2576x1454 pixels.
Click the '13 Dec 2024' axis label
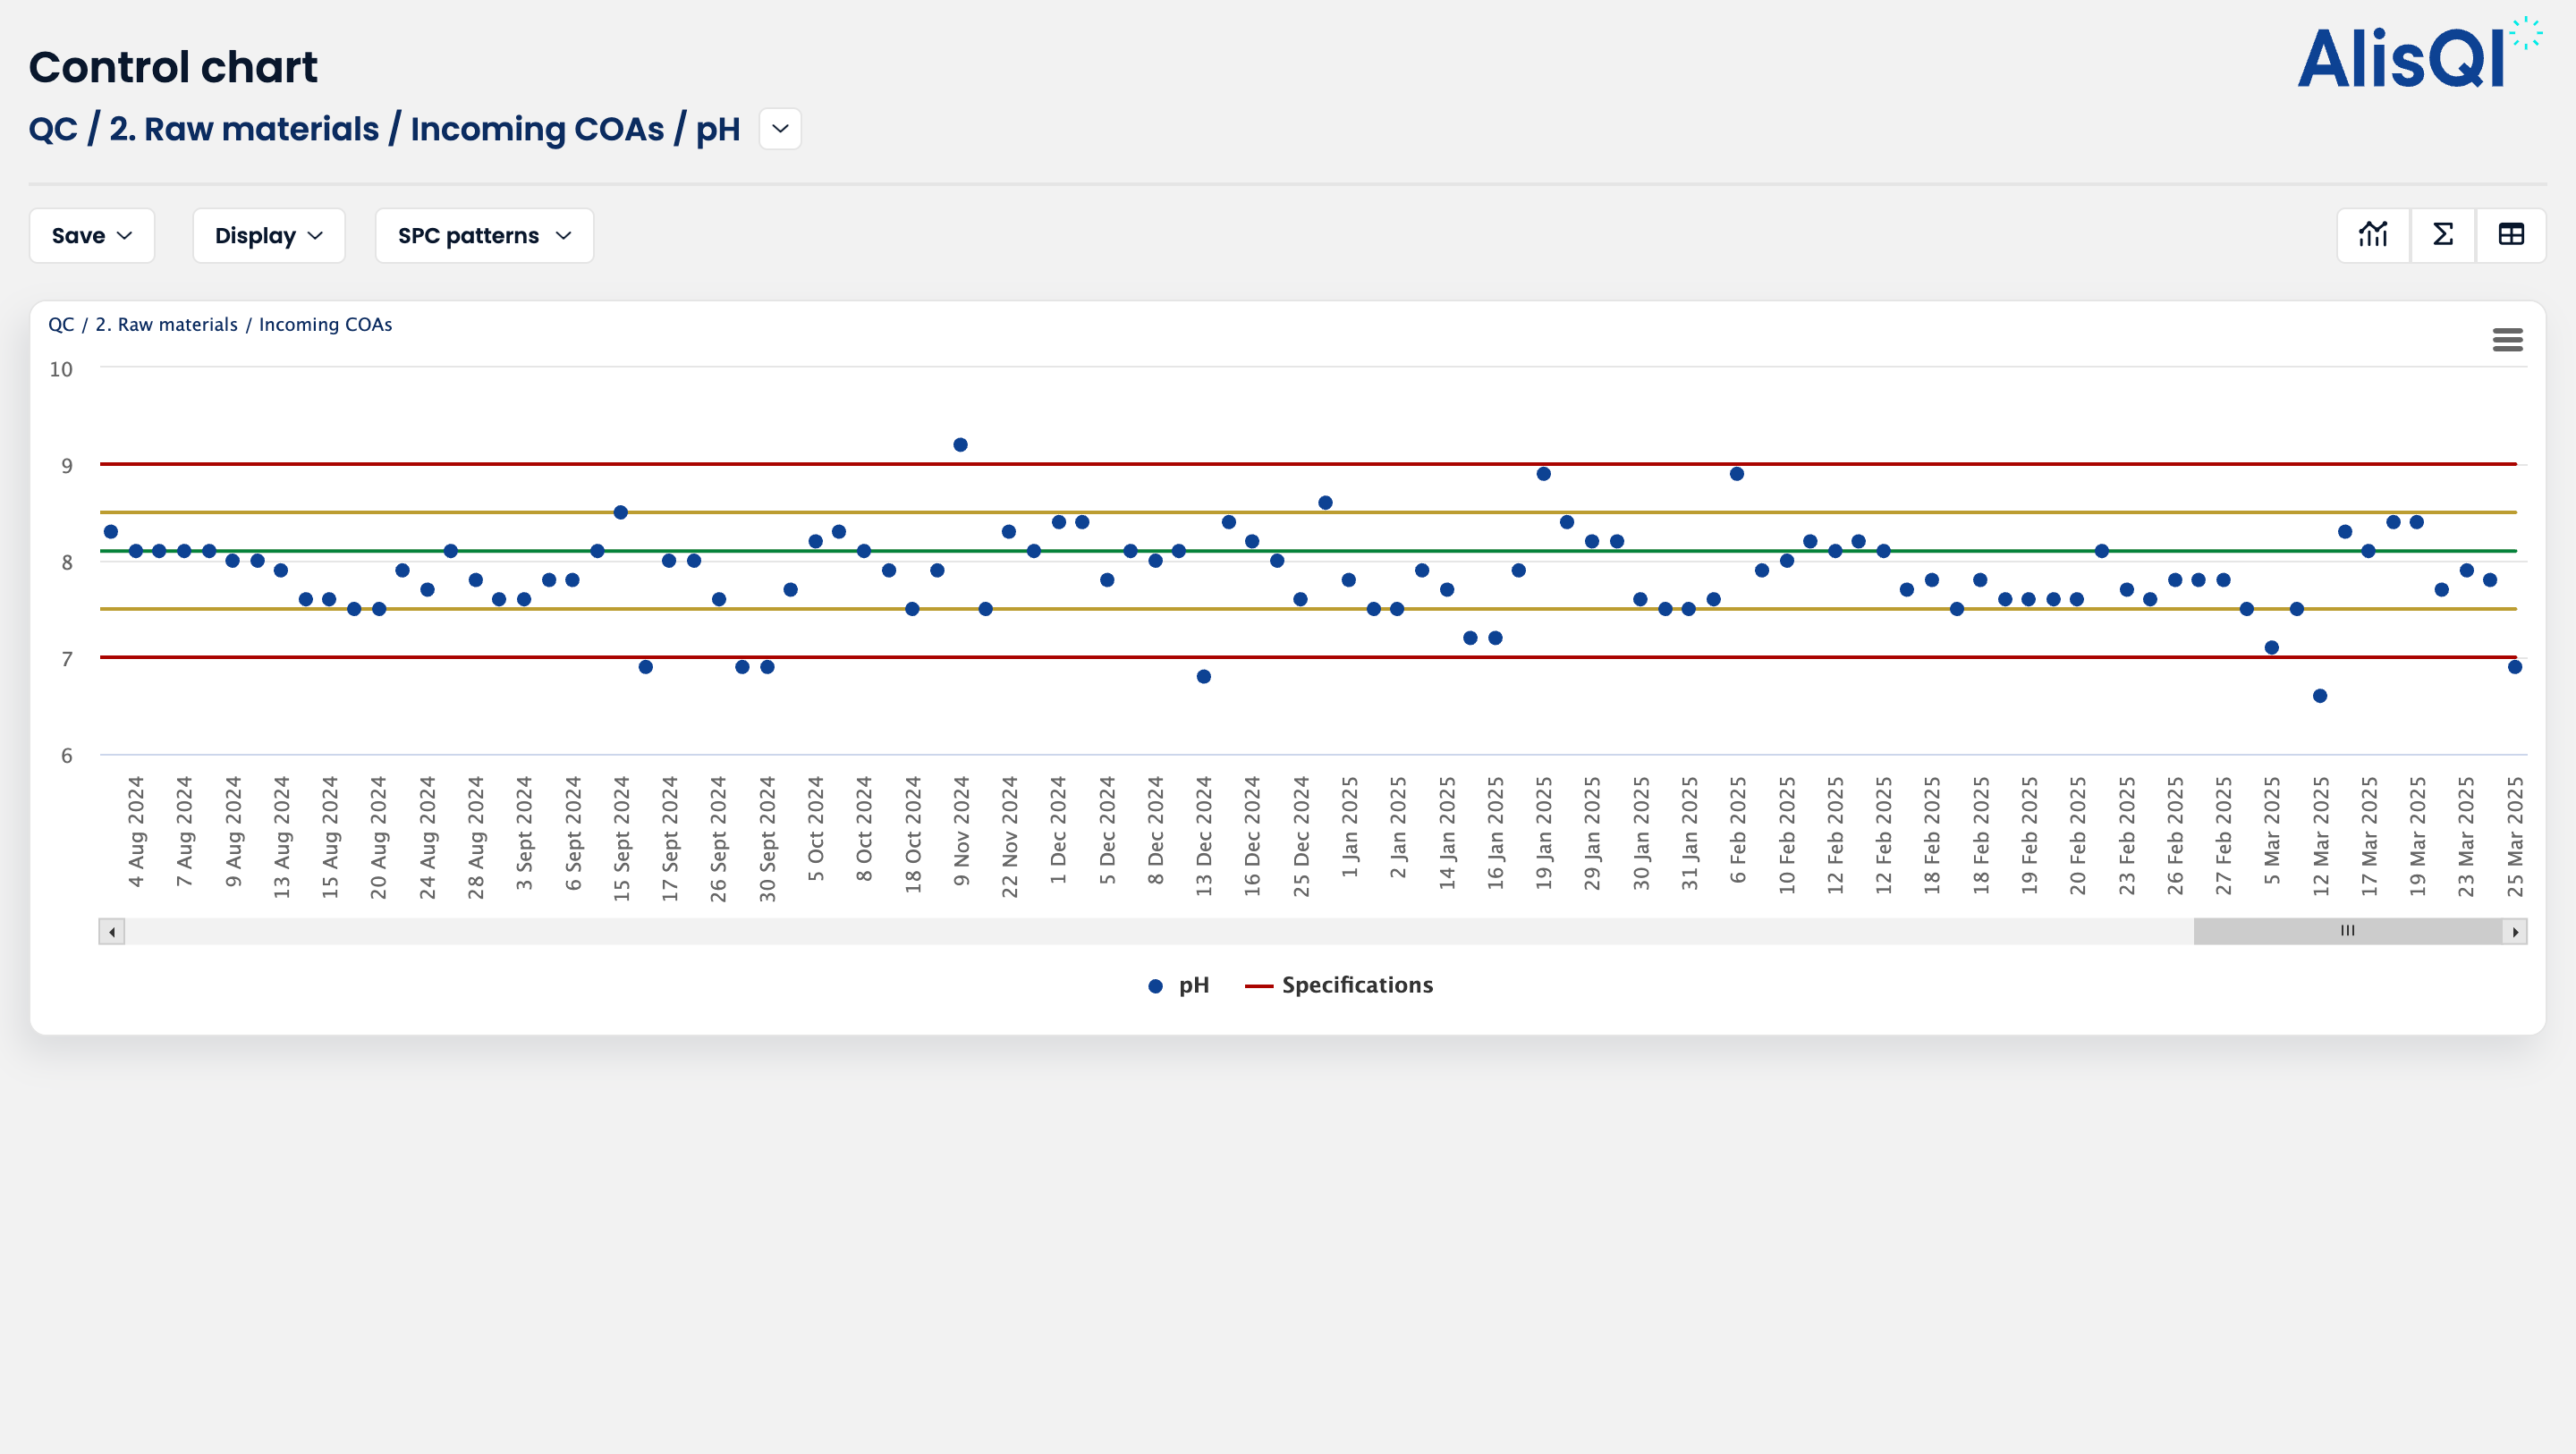[1204, 836]
